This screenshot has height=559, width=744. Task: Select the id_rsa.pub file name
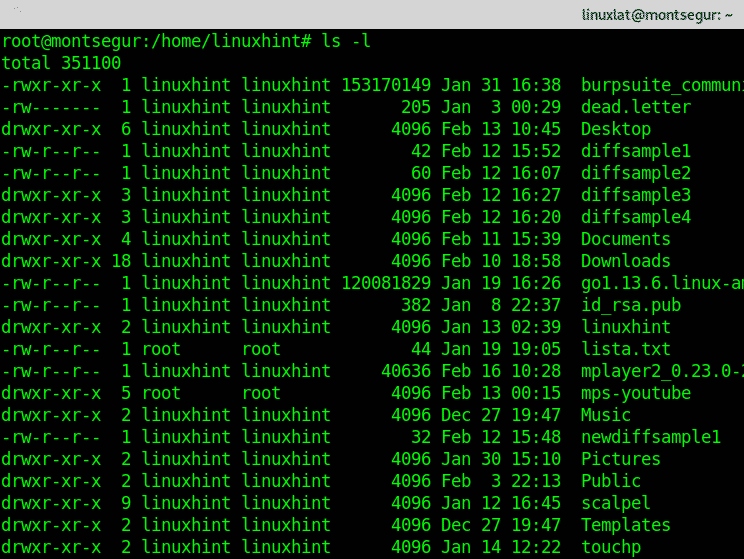[x=631, y=305]
